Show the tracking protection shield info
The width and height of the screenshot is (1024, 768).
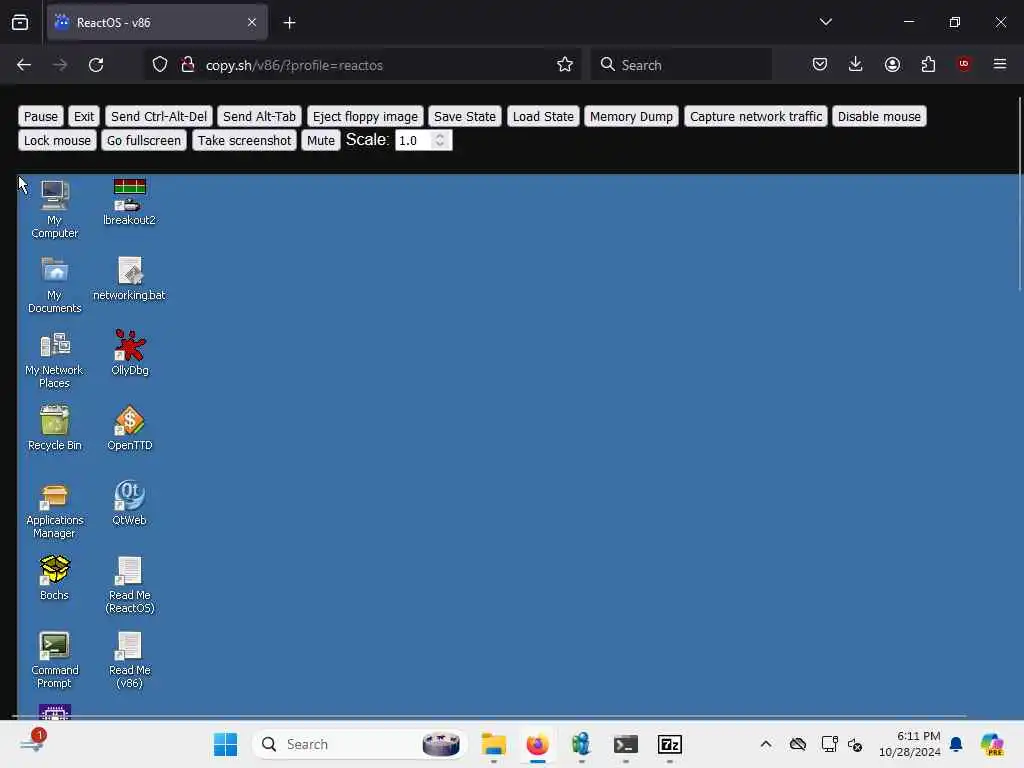pyautogui.click(x=160, y=64)
